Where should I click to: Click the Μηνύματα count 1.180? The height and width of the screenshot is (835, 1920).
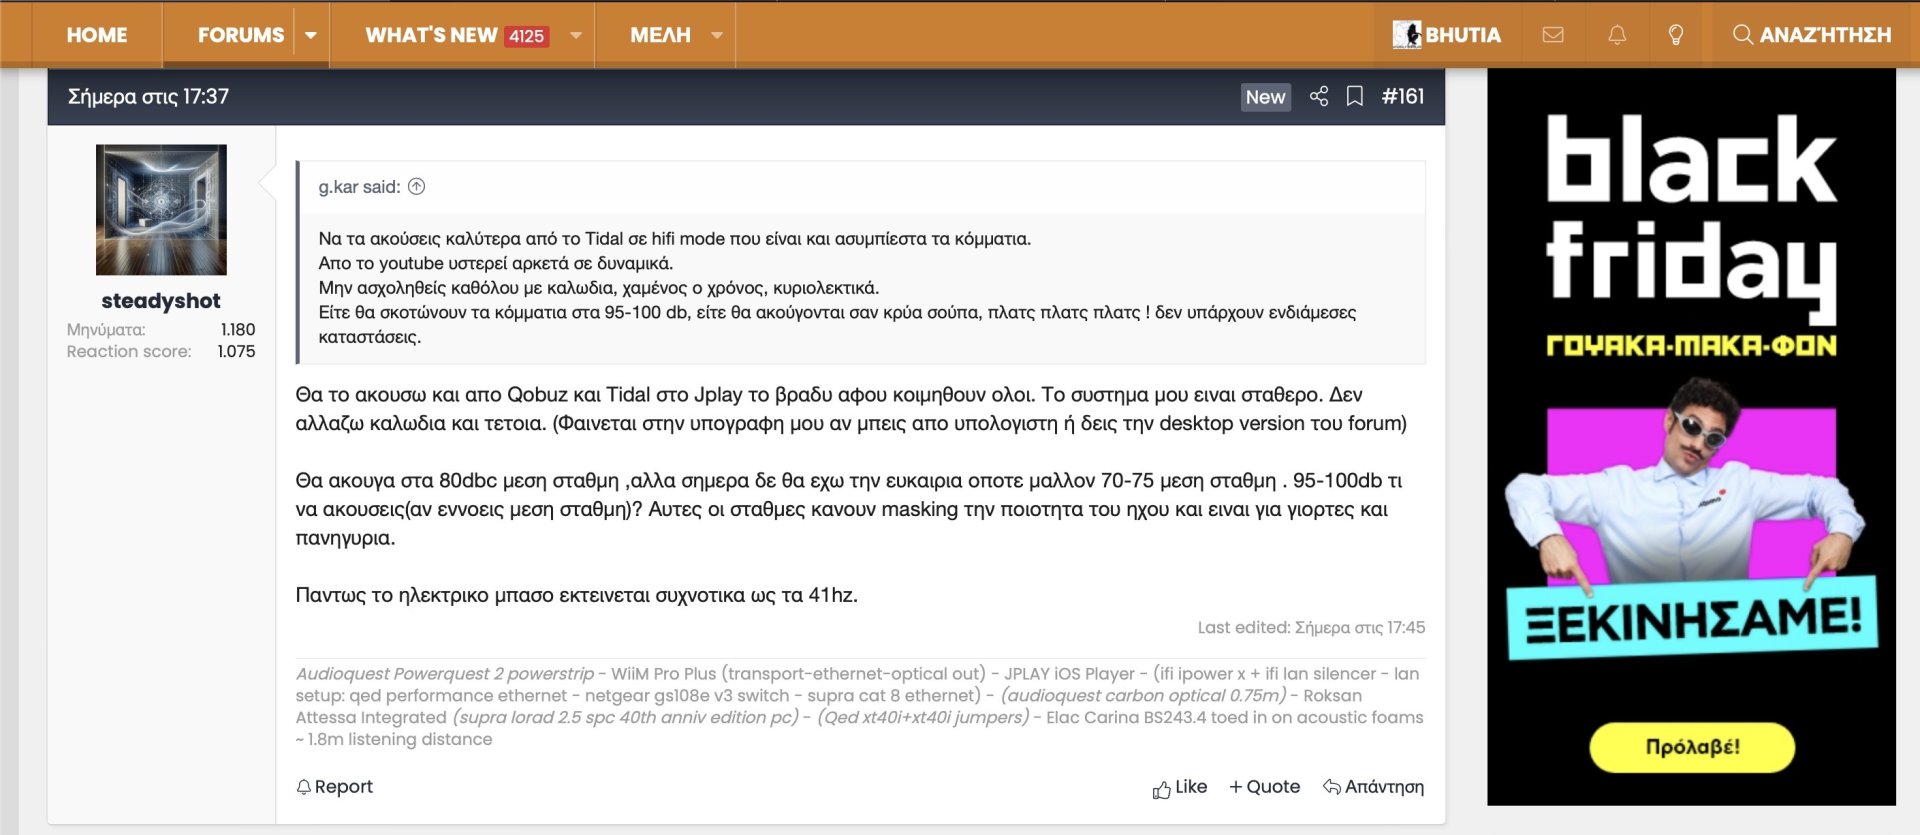tap(238, 330)
